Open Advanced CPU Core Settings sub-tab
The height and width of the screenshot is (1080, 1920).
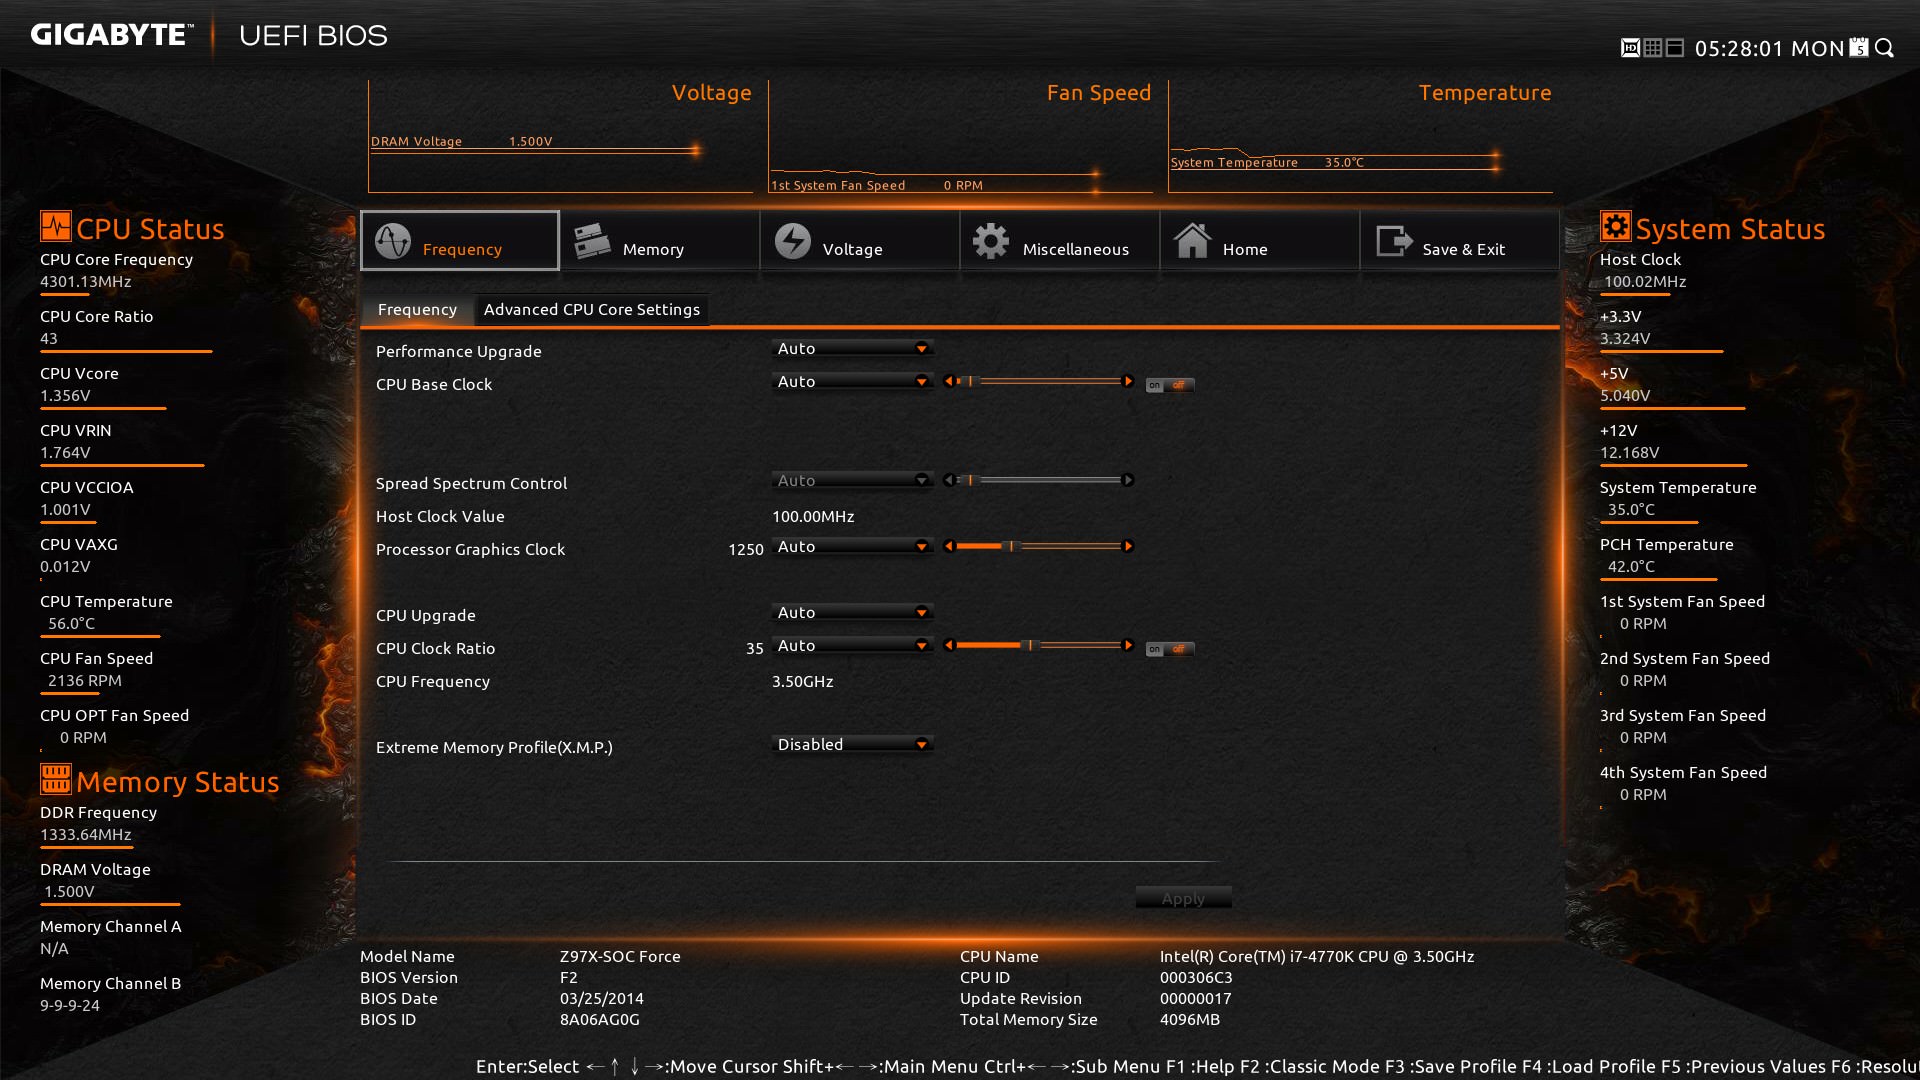[592, 309]
